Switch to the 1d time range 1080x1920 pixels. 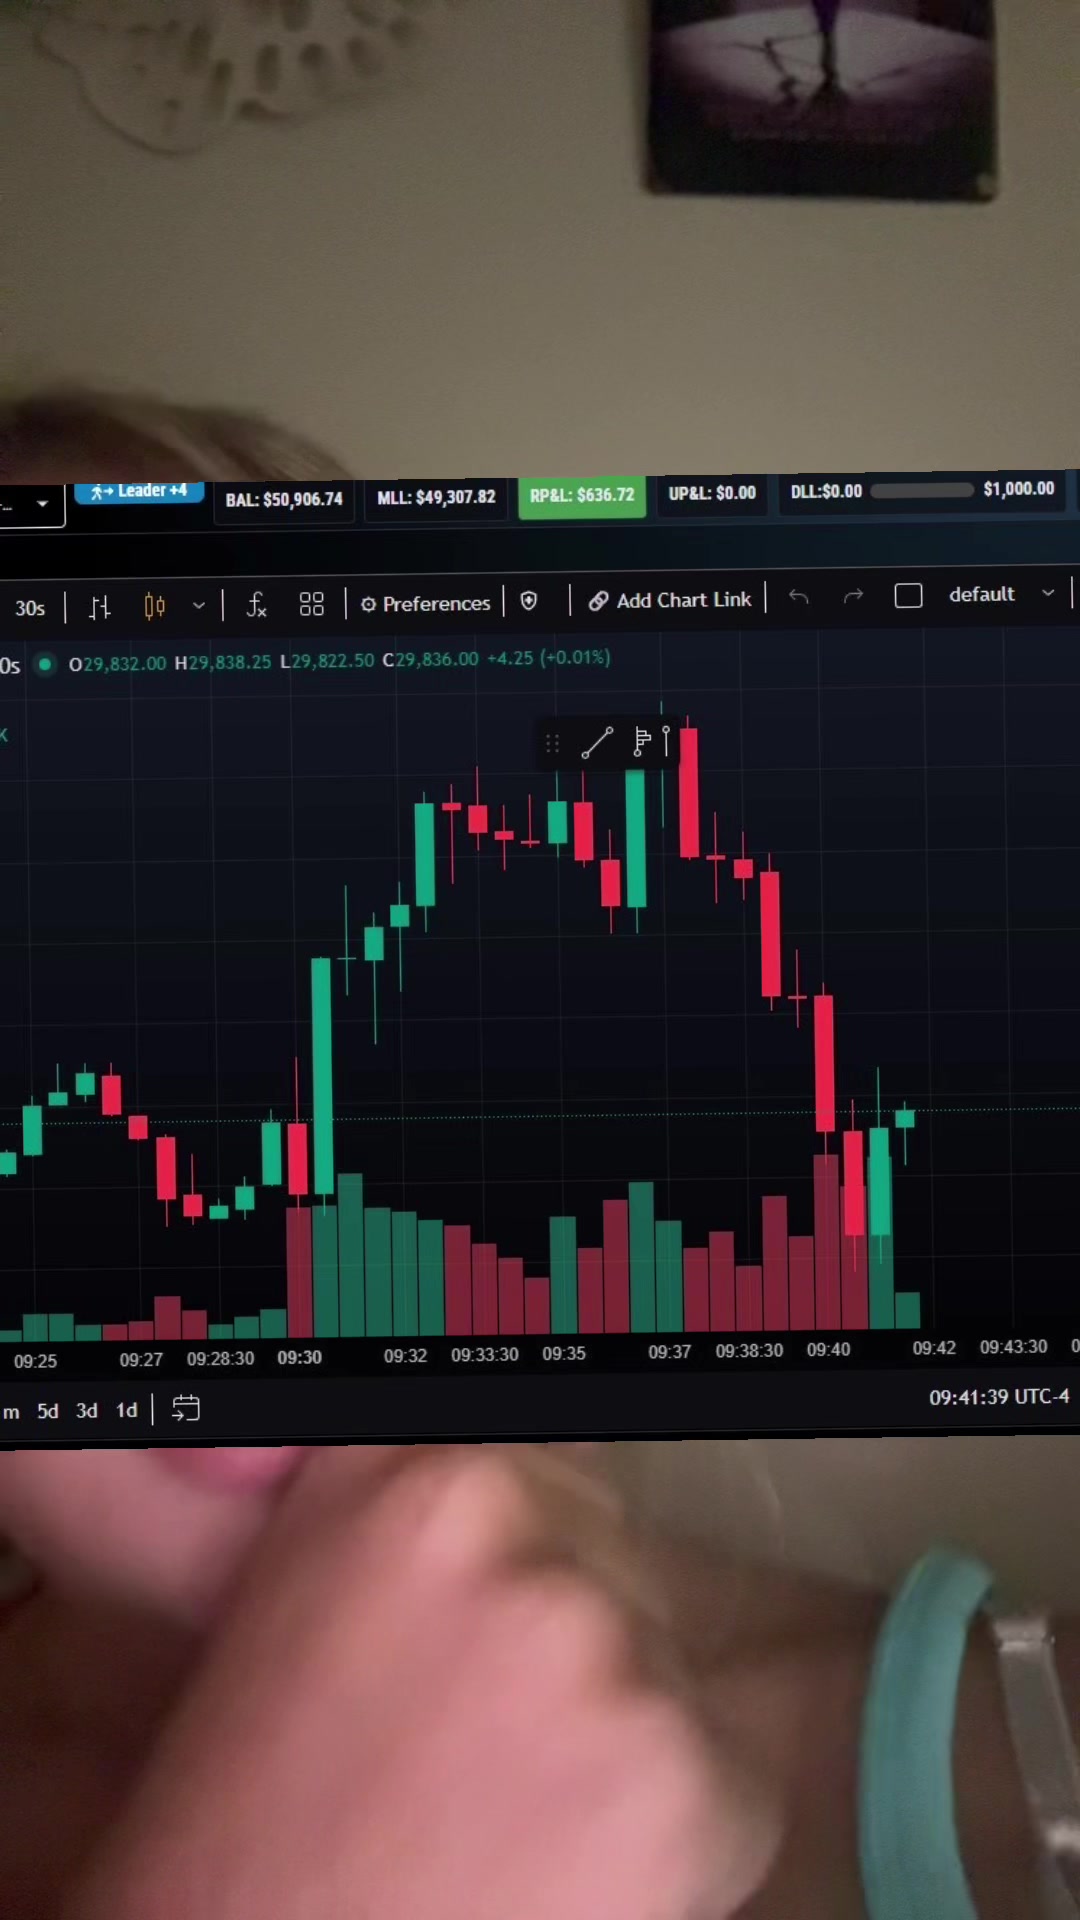[x=126, y=1410]
